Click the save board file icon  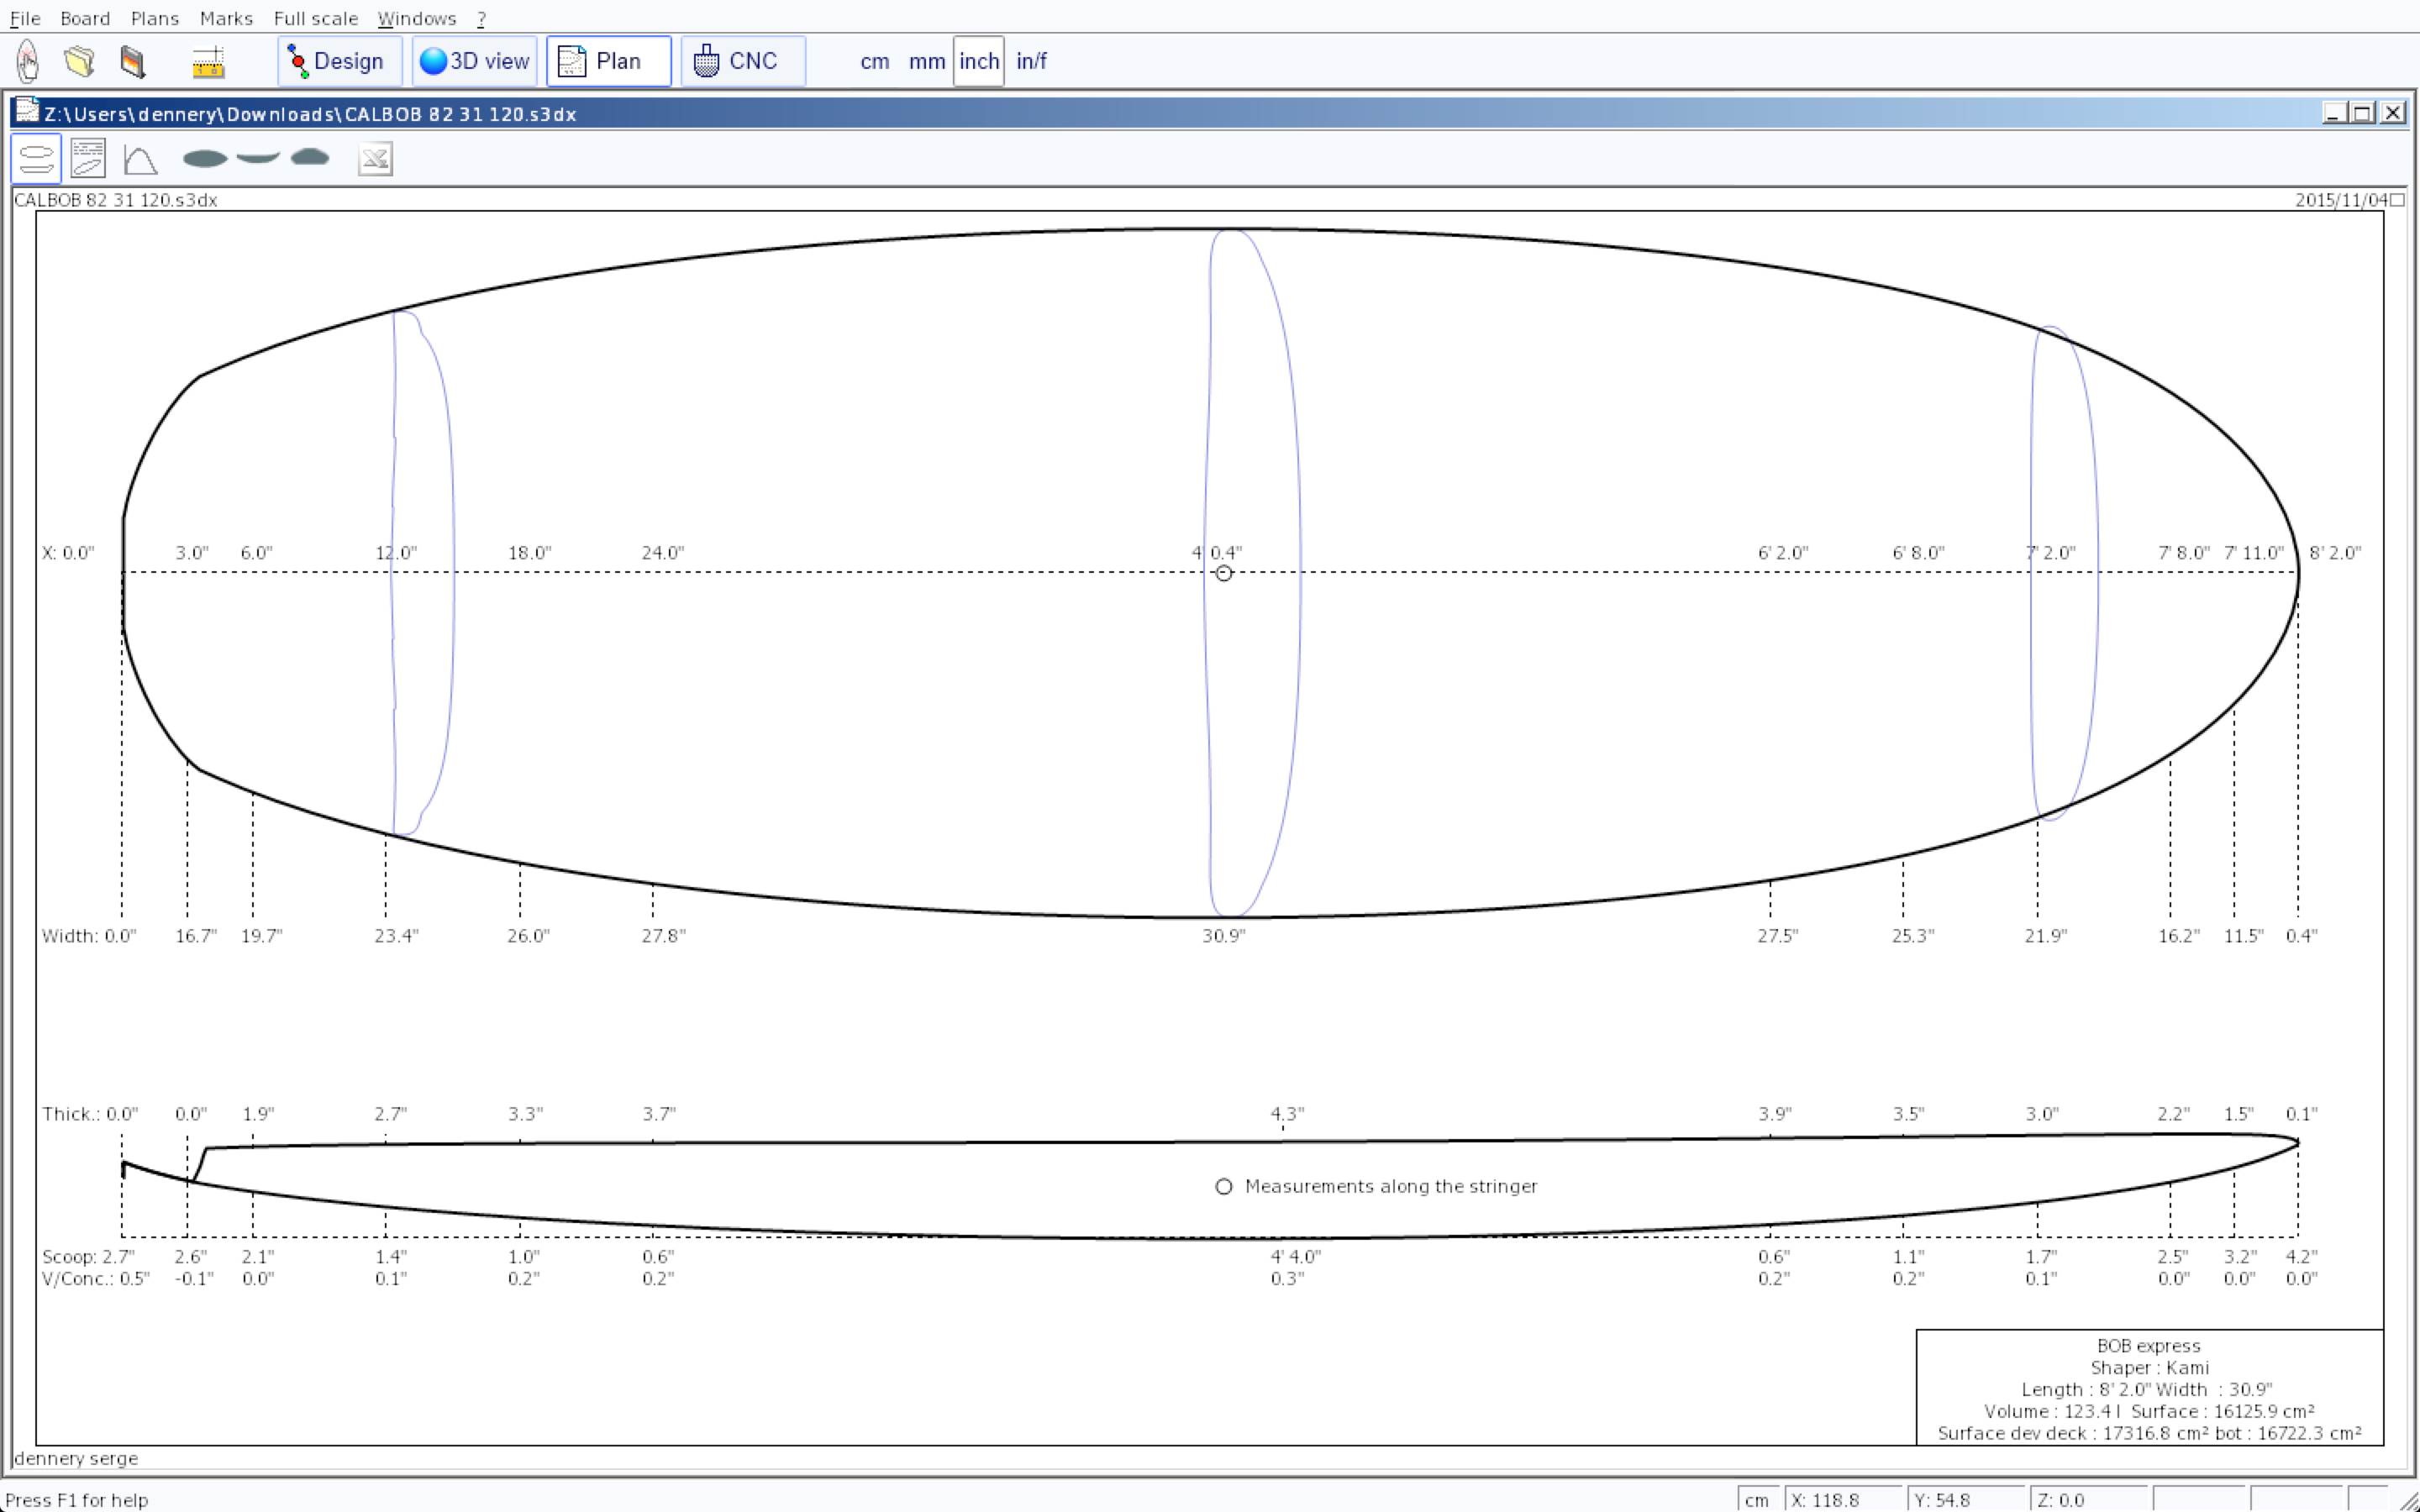132,61
